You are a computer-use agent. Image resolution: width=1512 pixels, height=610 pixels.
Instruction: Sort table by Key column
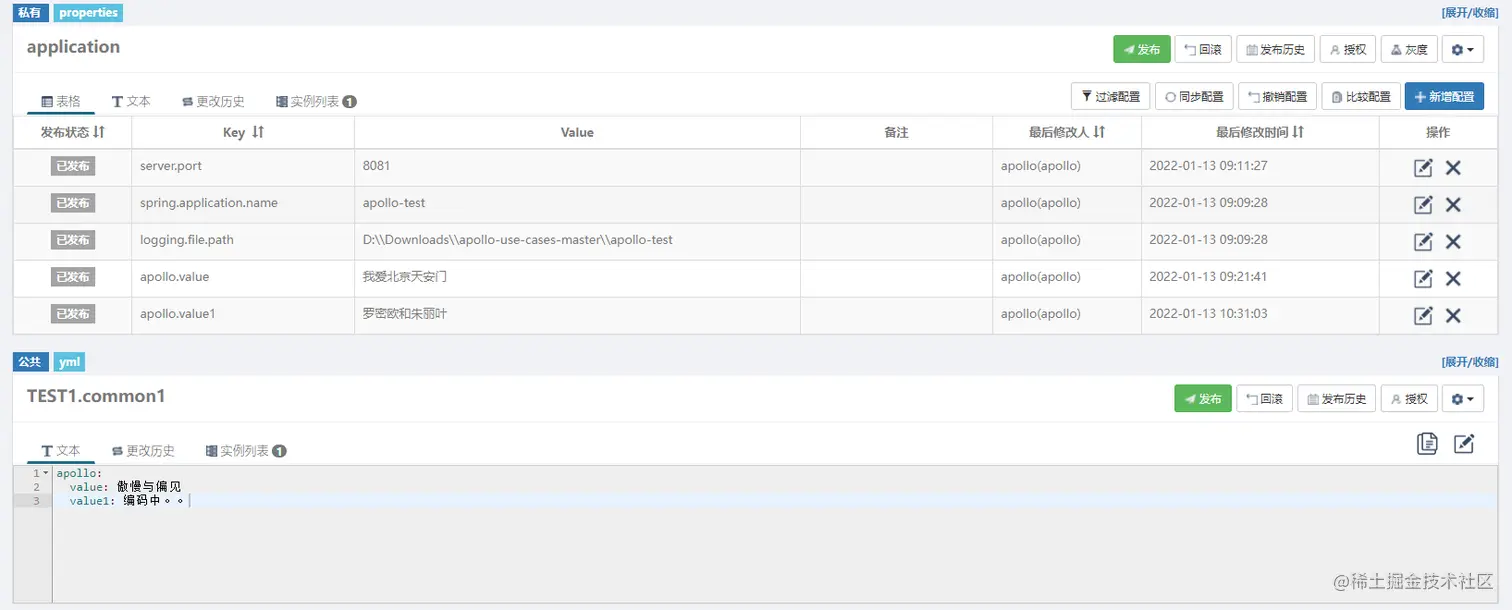click(258, 132)
